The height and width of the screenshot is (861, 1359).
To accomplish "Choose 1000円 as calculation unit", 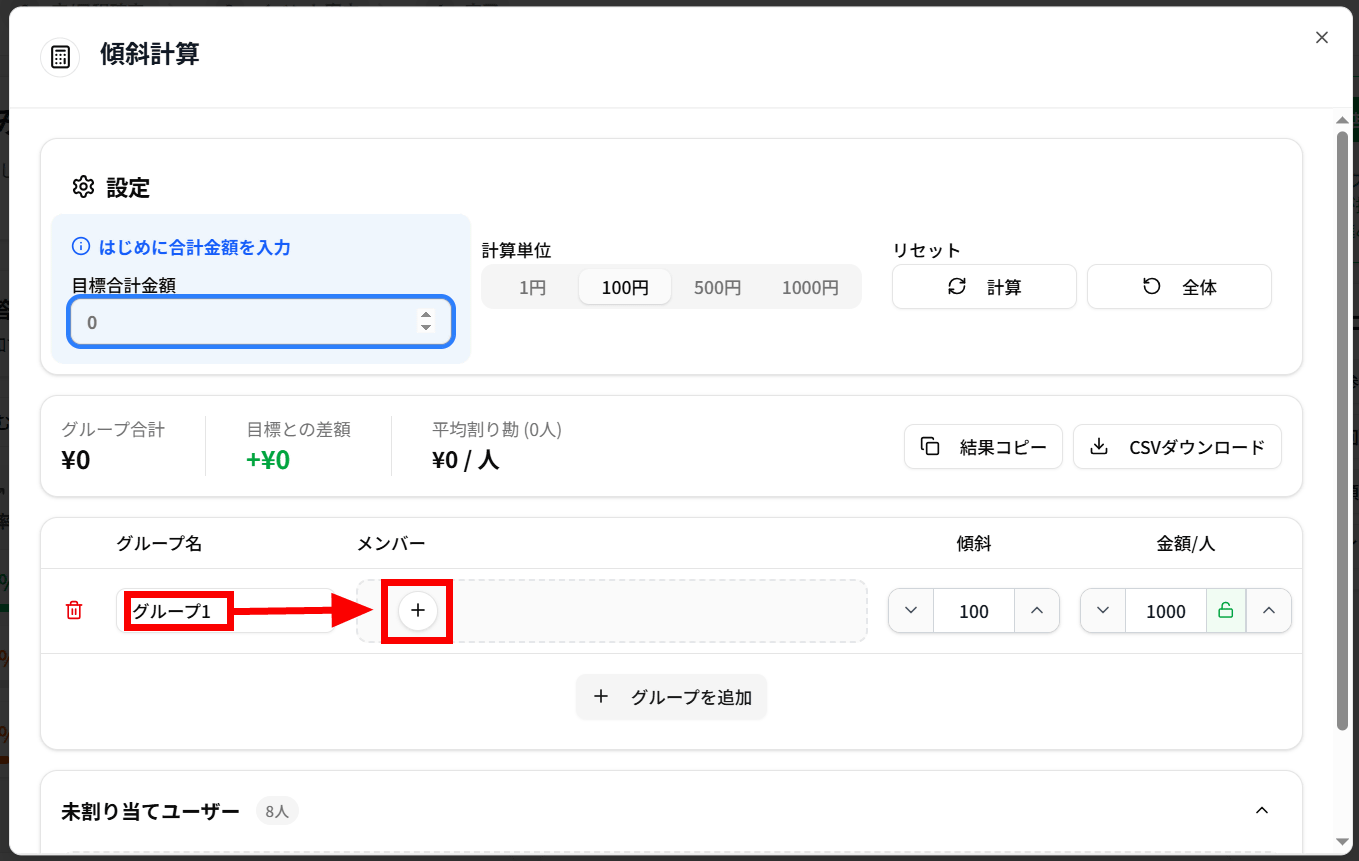I will (x=809, y=288).
